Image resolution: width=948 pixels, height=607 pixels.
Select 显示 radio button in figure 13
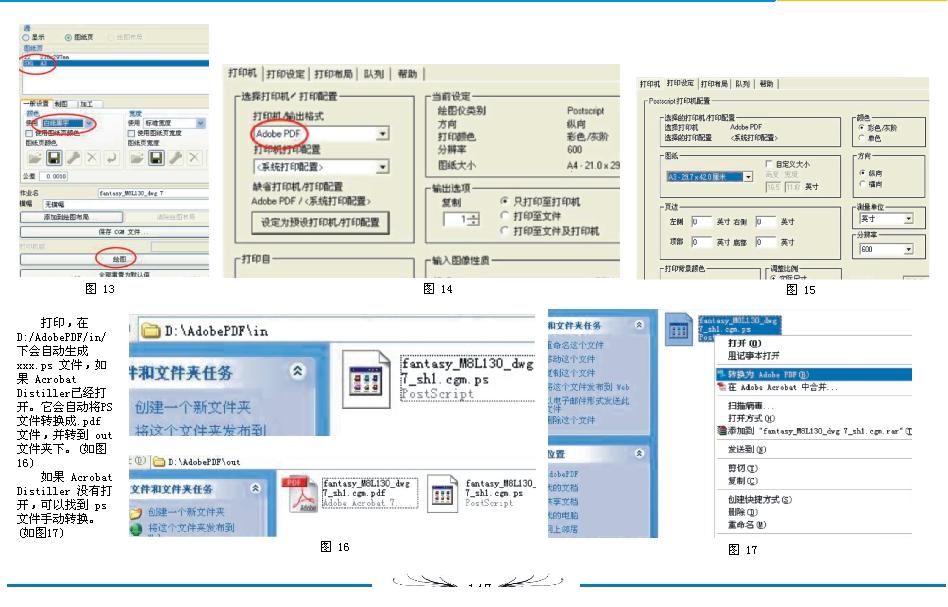[x=26, y=37]
